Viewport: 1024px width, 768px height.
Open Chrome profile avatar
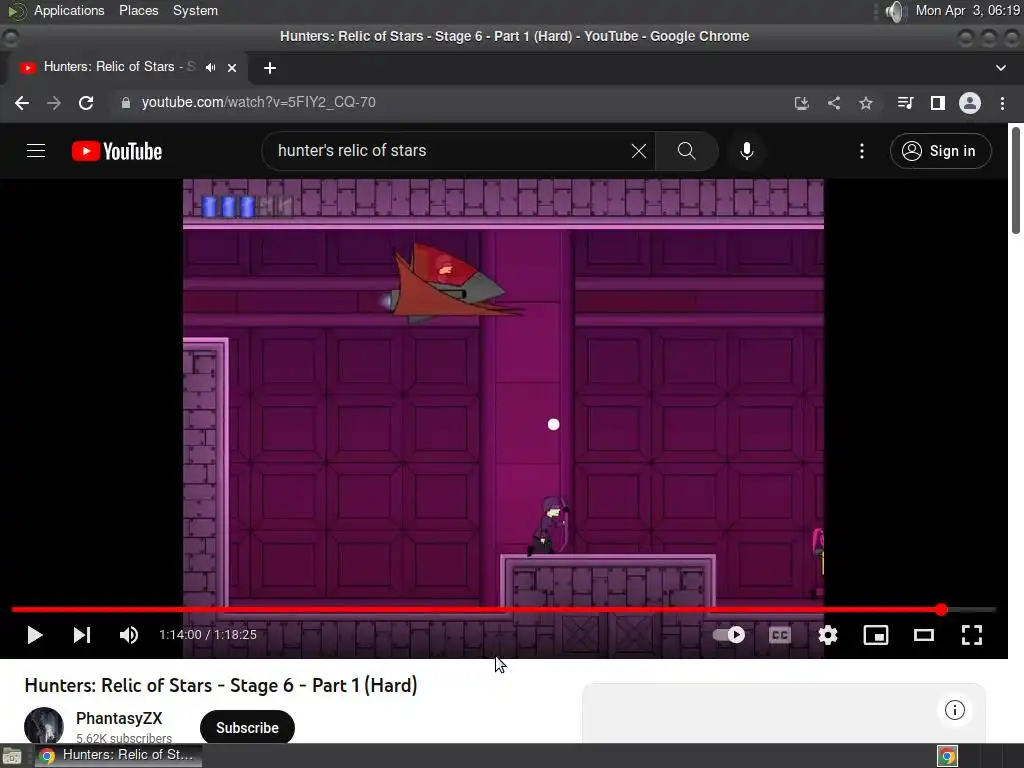tap(970, 103)
